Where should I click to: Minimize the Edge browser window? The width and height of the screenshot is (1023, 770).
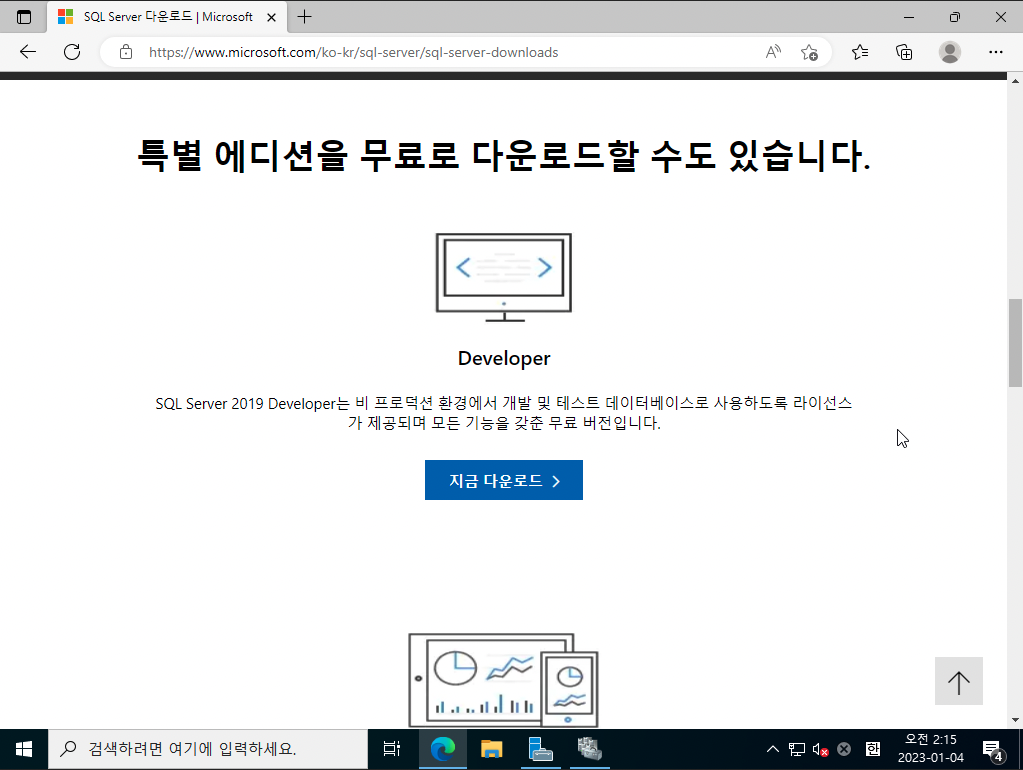coord(909,17)
